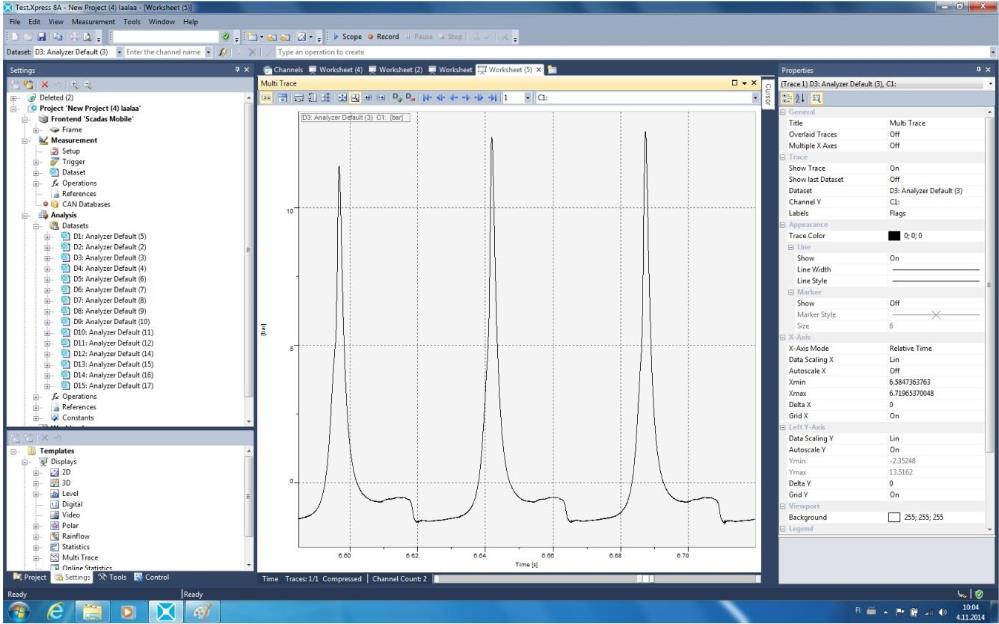
Task: Open the Windows Start menu
Action: 18,612
